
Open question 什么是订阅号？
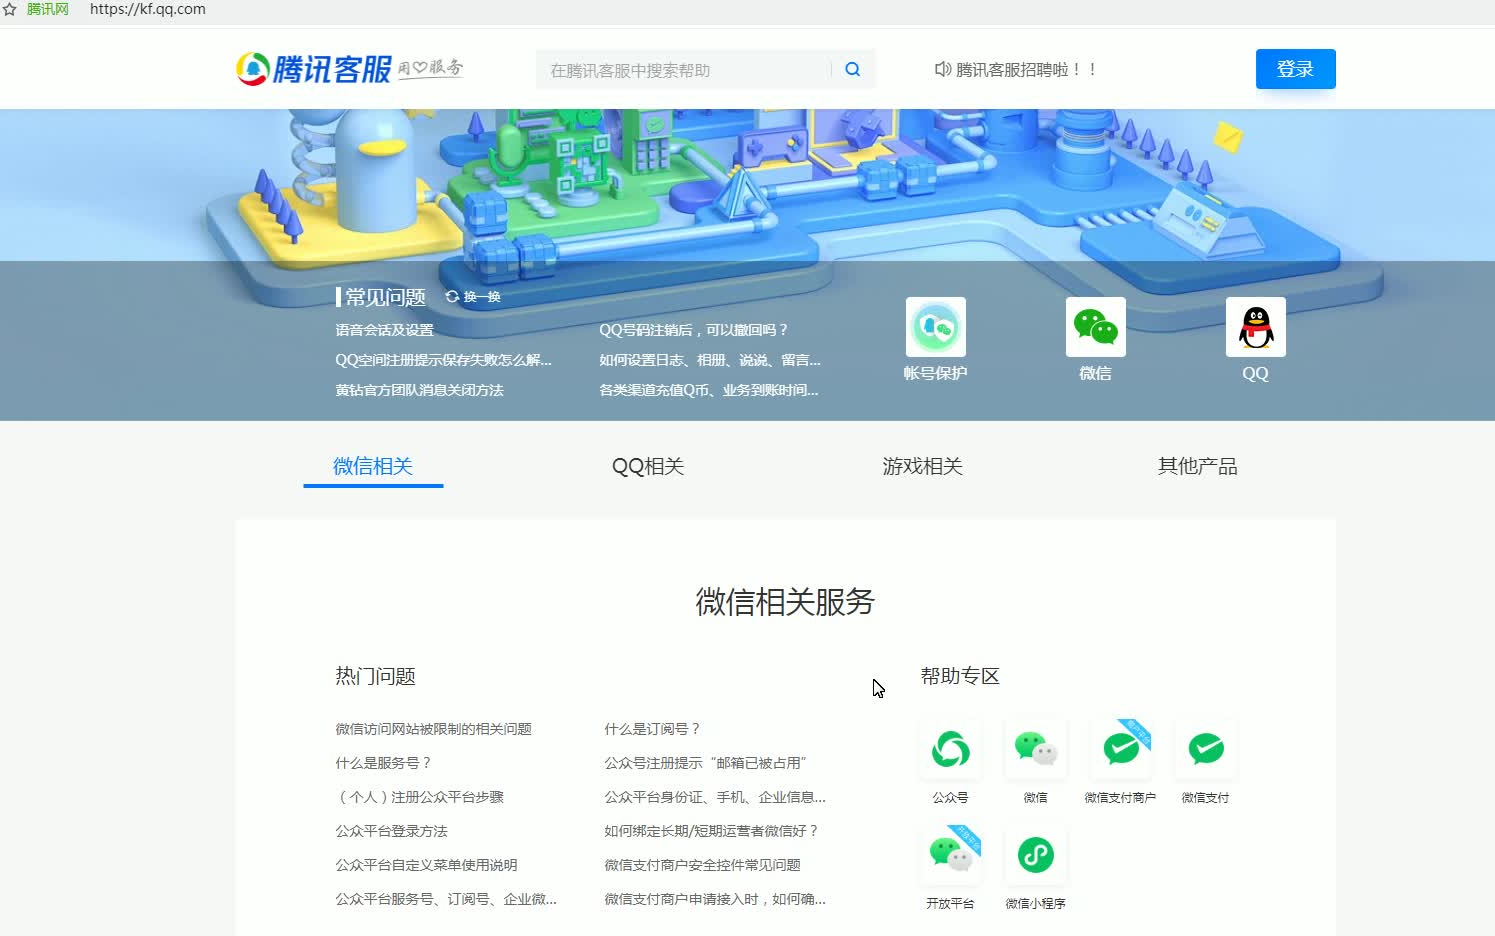653,729
